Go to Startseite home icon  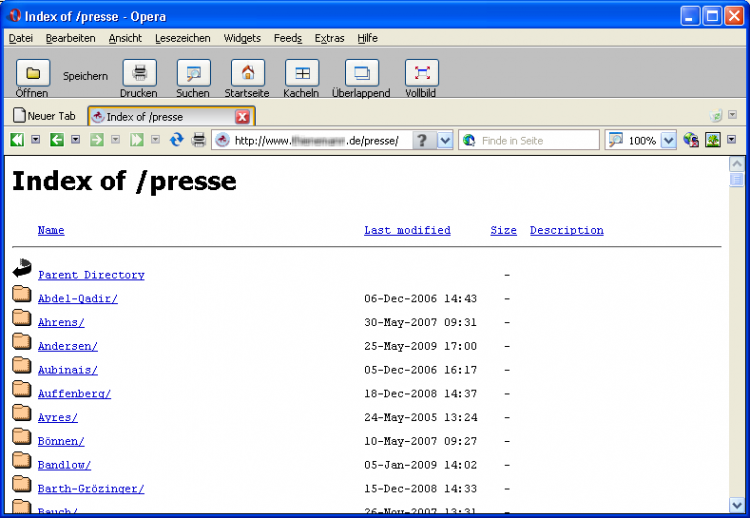click(x=247, y=73)
